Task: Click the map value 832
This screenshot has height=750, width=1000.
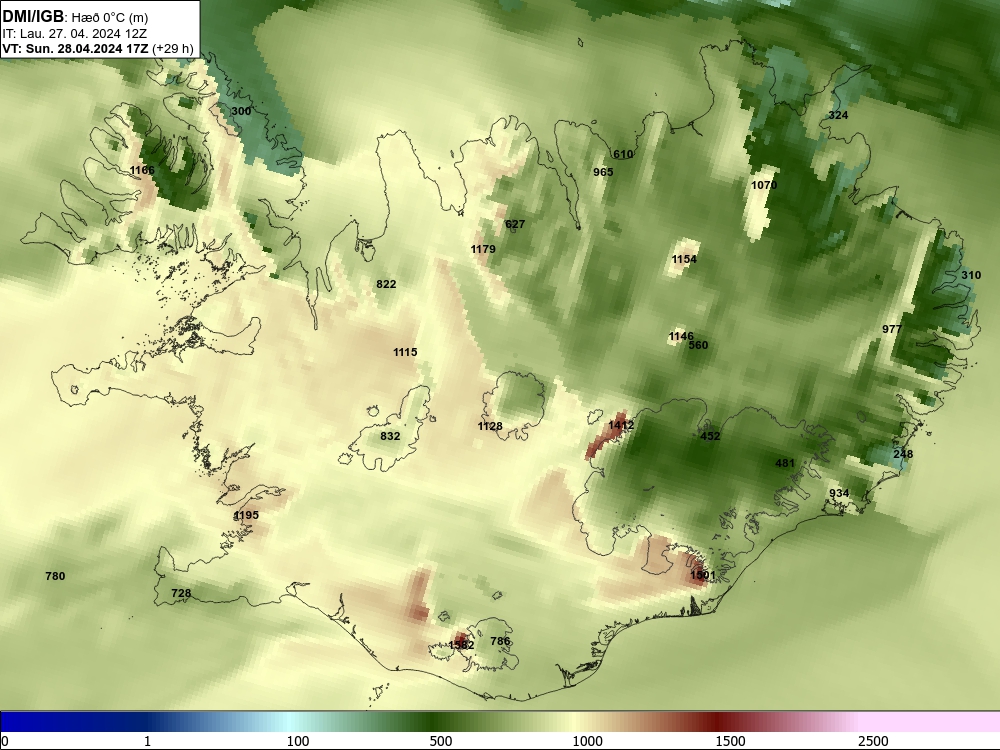Action: [390, 436]
